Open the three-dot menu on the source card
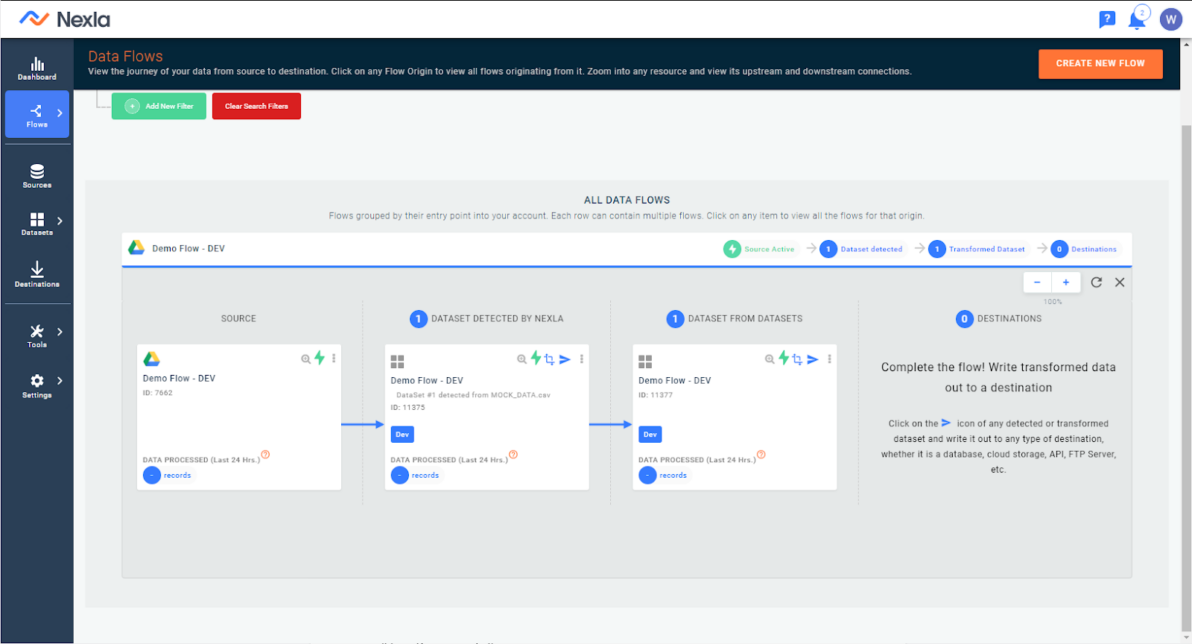 point(333,358)
